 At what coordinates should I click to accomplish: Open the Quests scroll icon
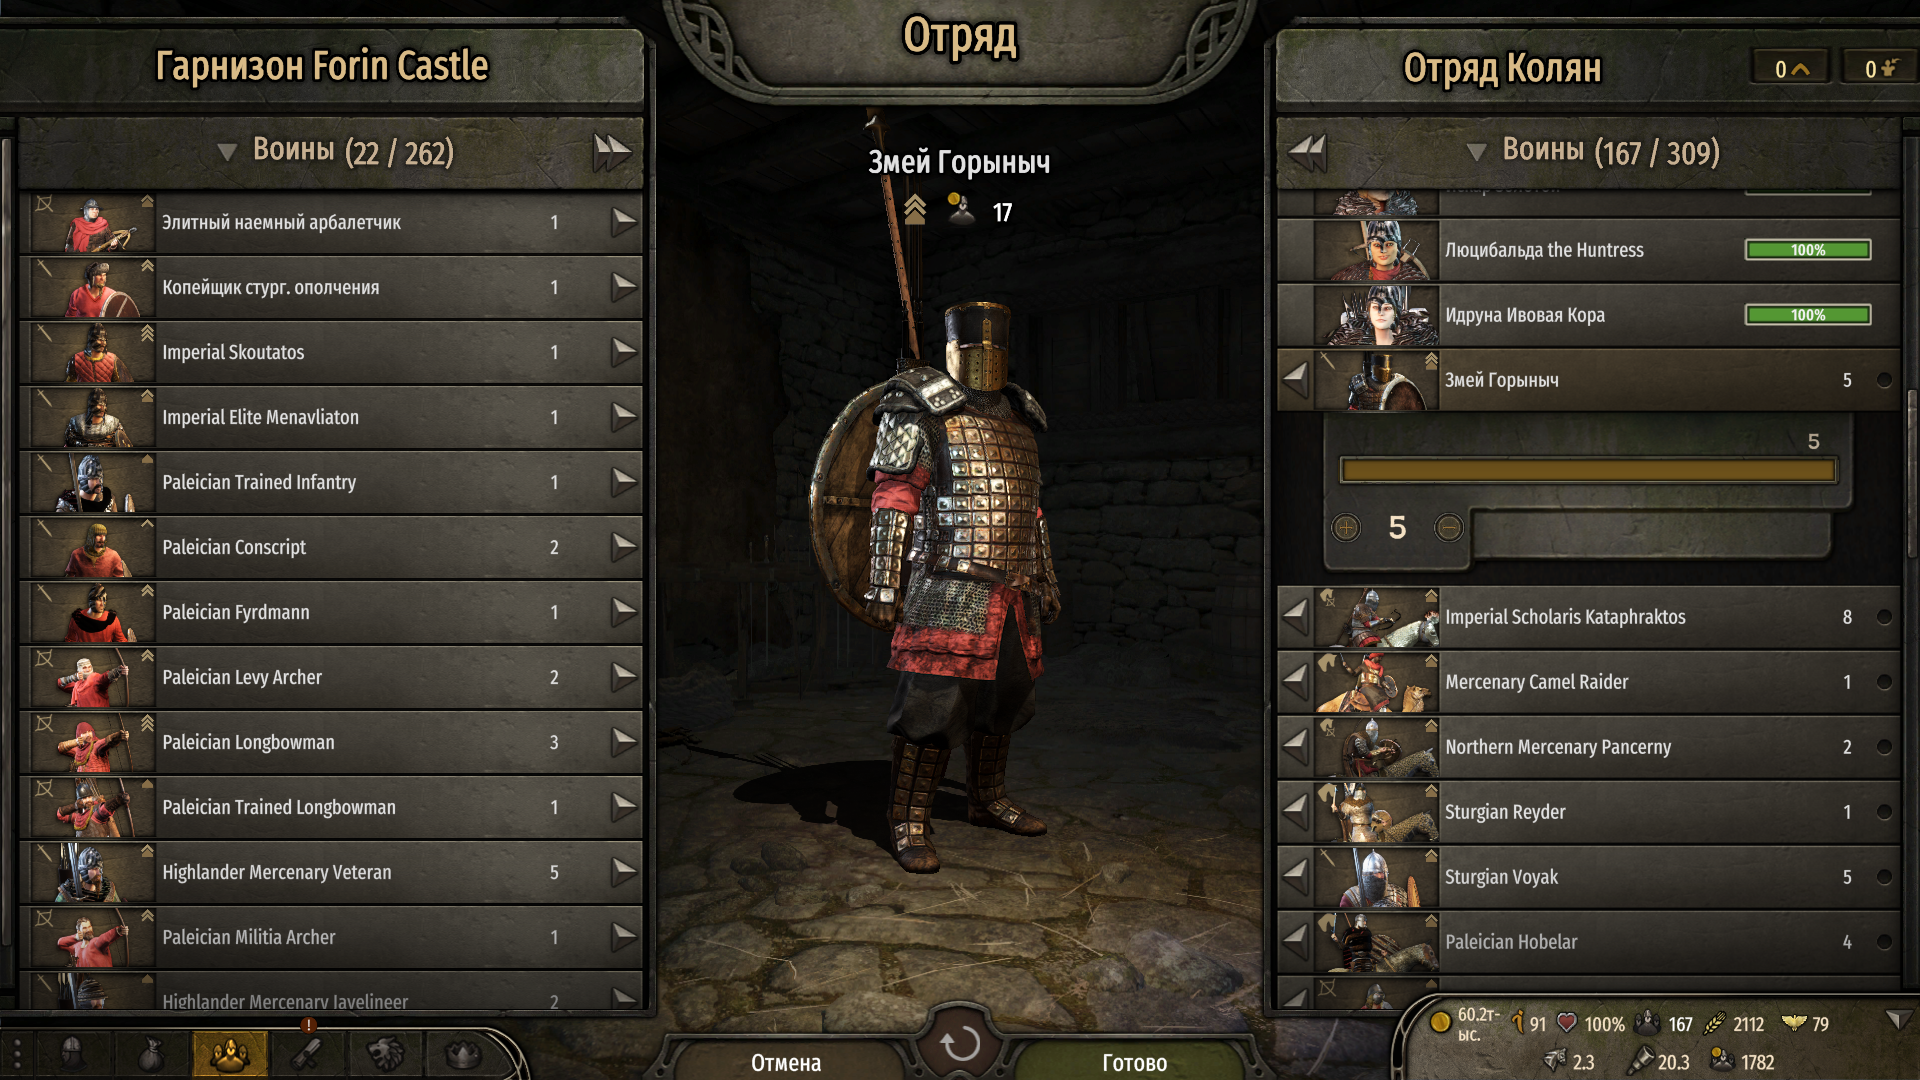click(307, 1053)
